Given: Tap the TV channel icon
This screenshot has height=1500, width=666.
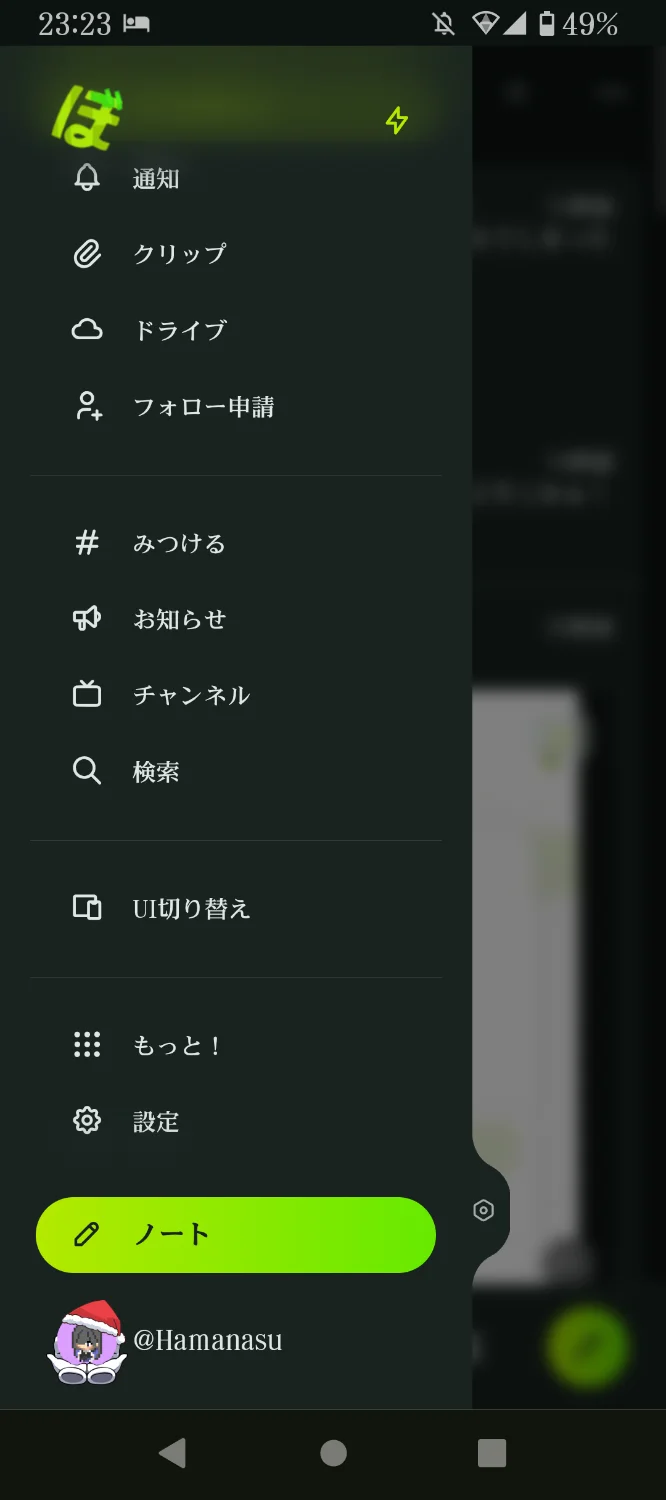Looking at the screenshot, I should coord(87,695).
